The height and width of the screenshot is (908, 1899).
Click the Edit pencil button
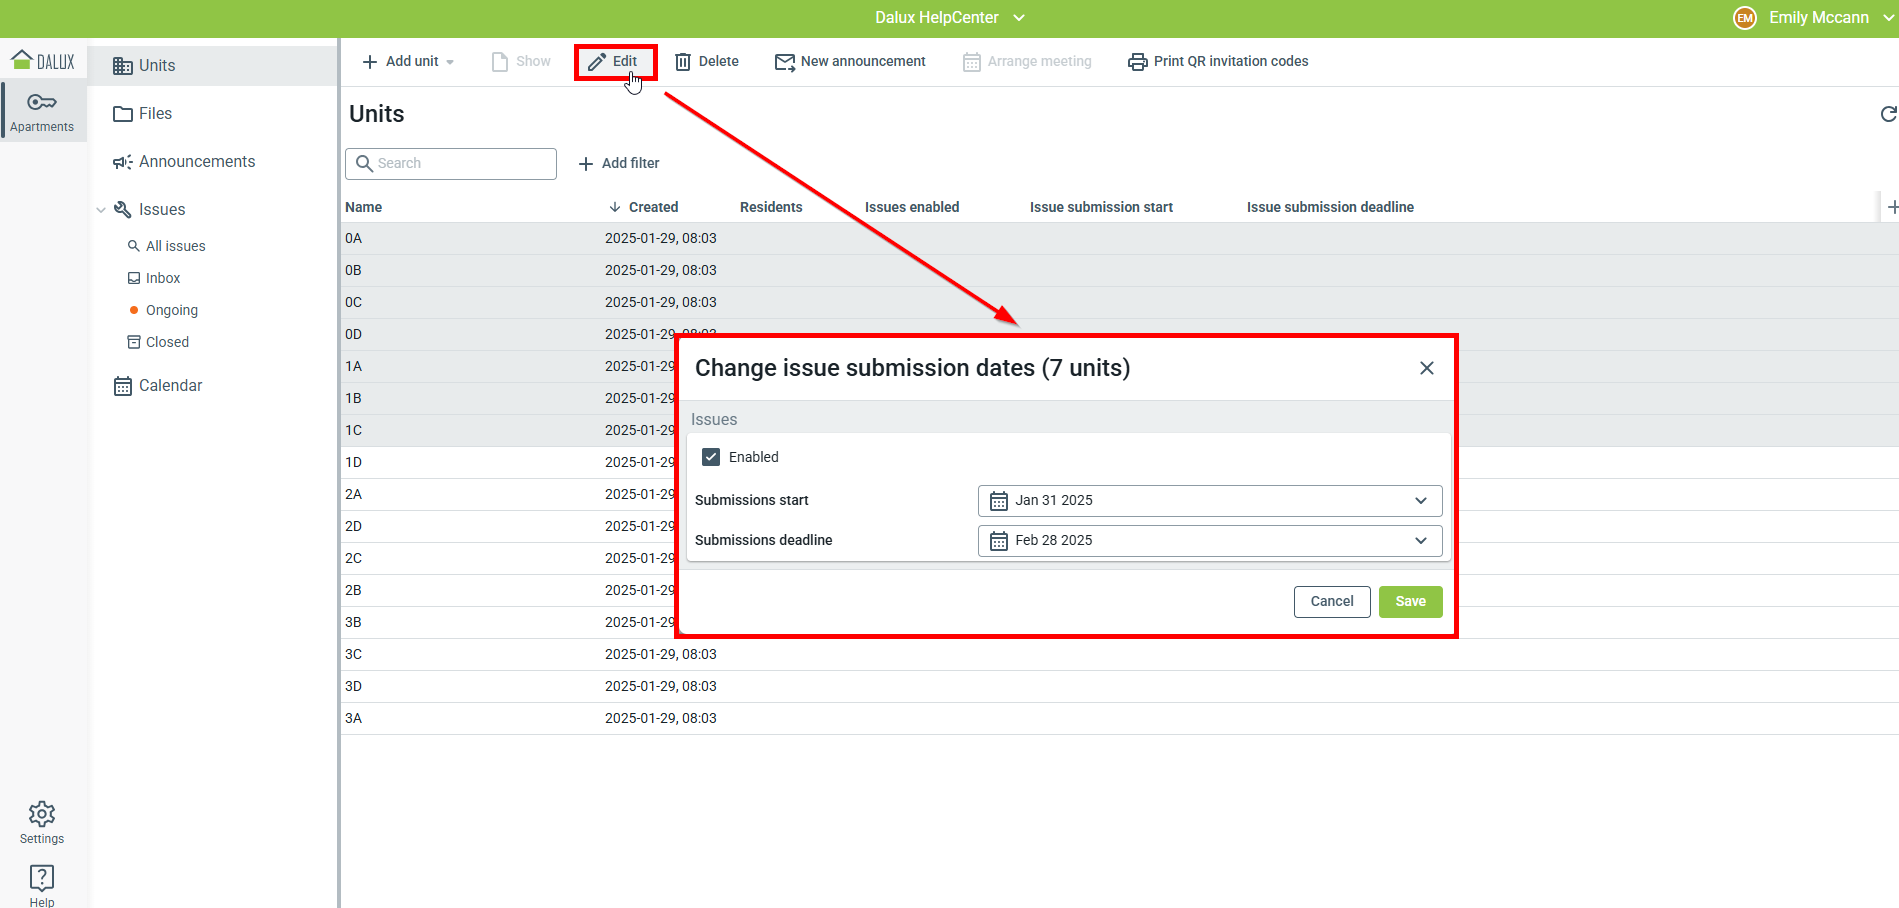[615, 62]
